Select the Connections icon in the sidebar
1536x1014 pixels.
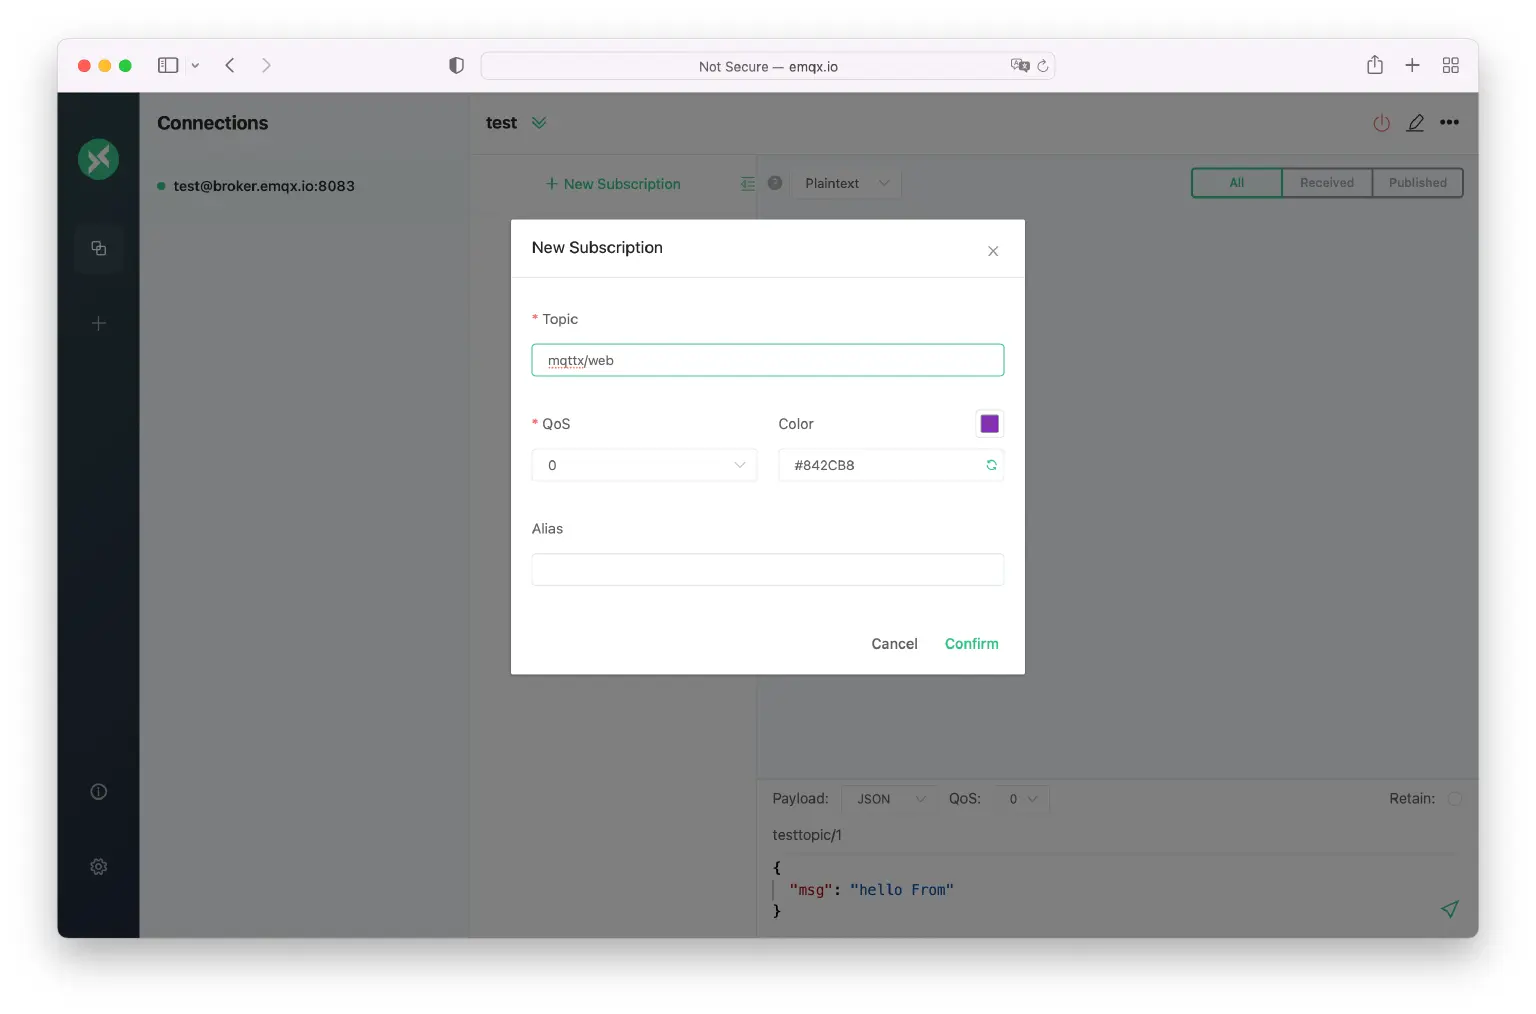pos(98,248)
